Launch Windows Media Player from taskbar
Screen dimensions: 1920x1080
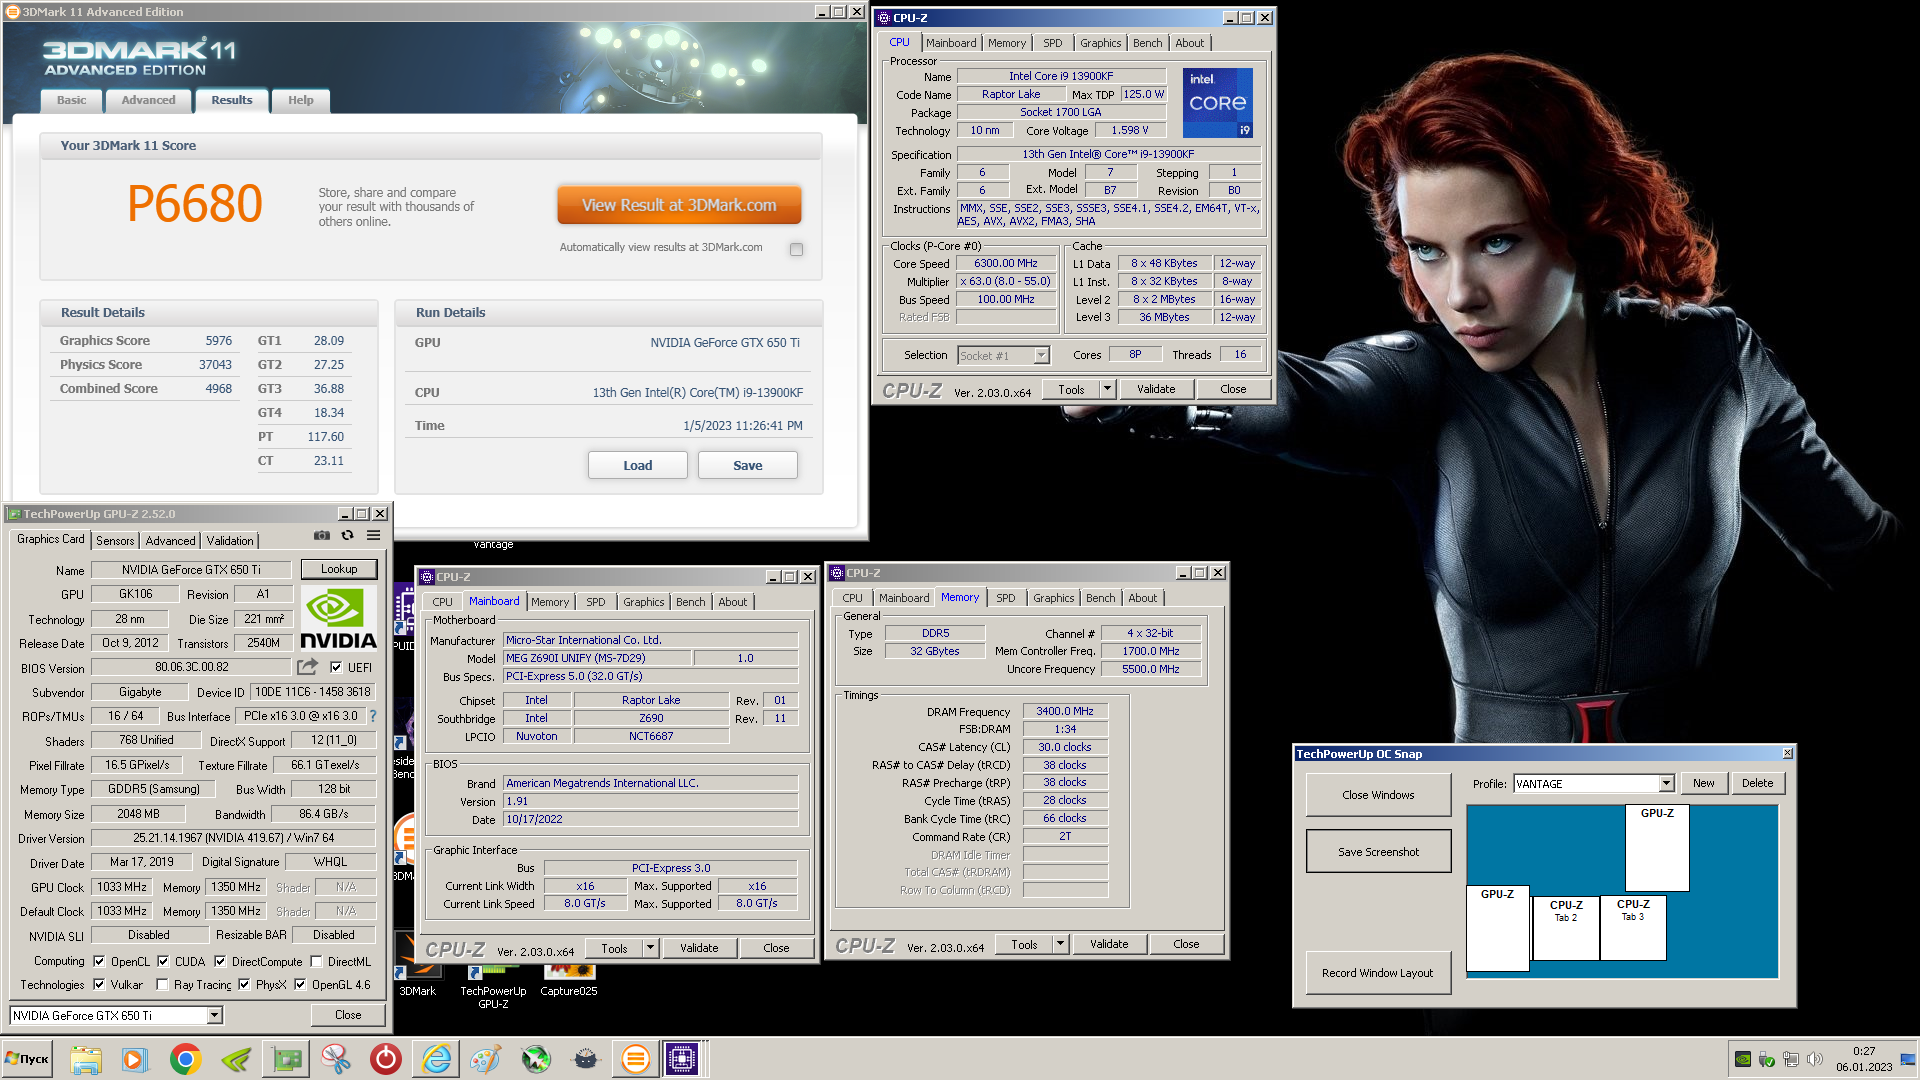pyautogui.click(x=134, y=1059)
